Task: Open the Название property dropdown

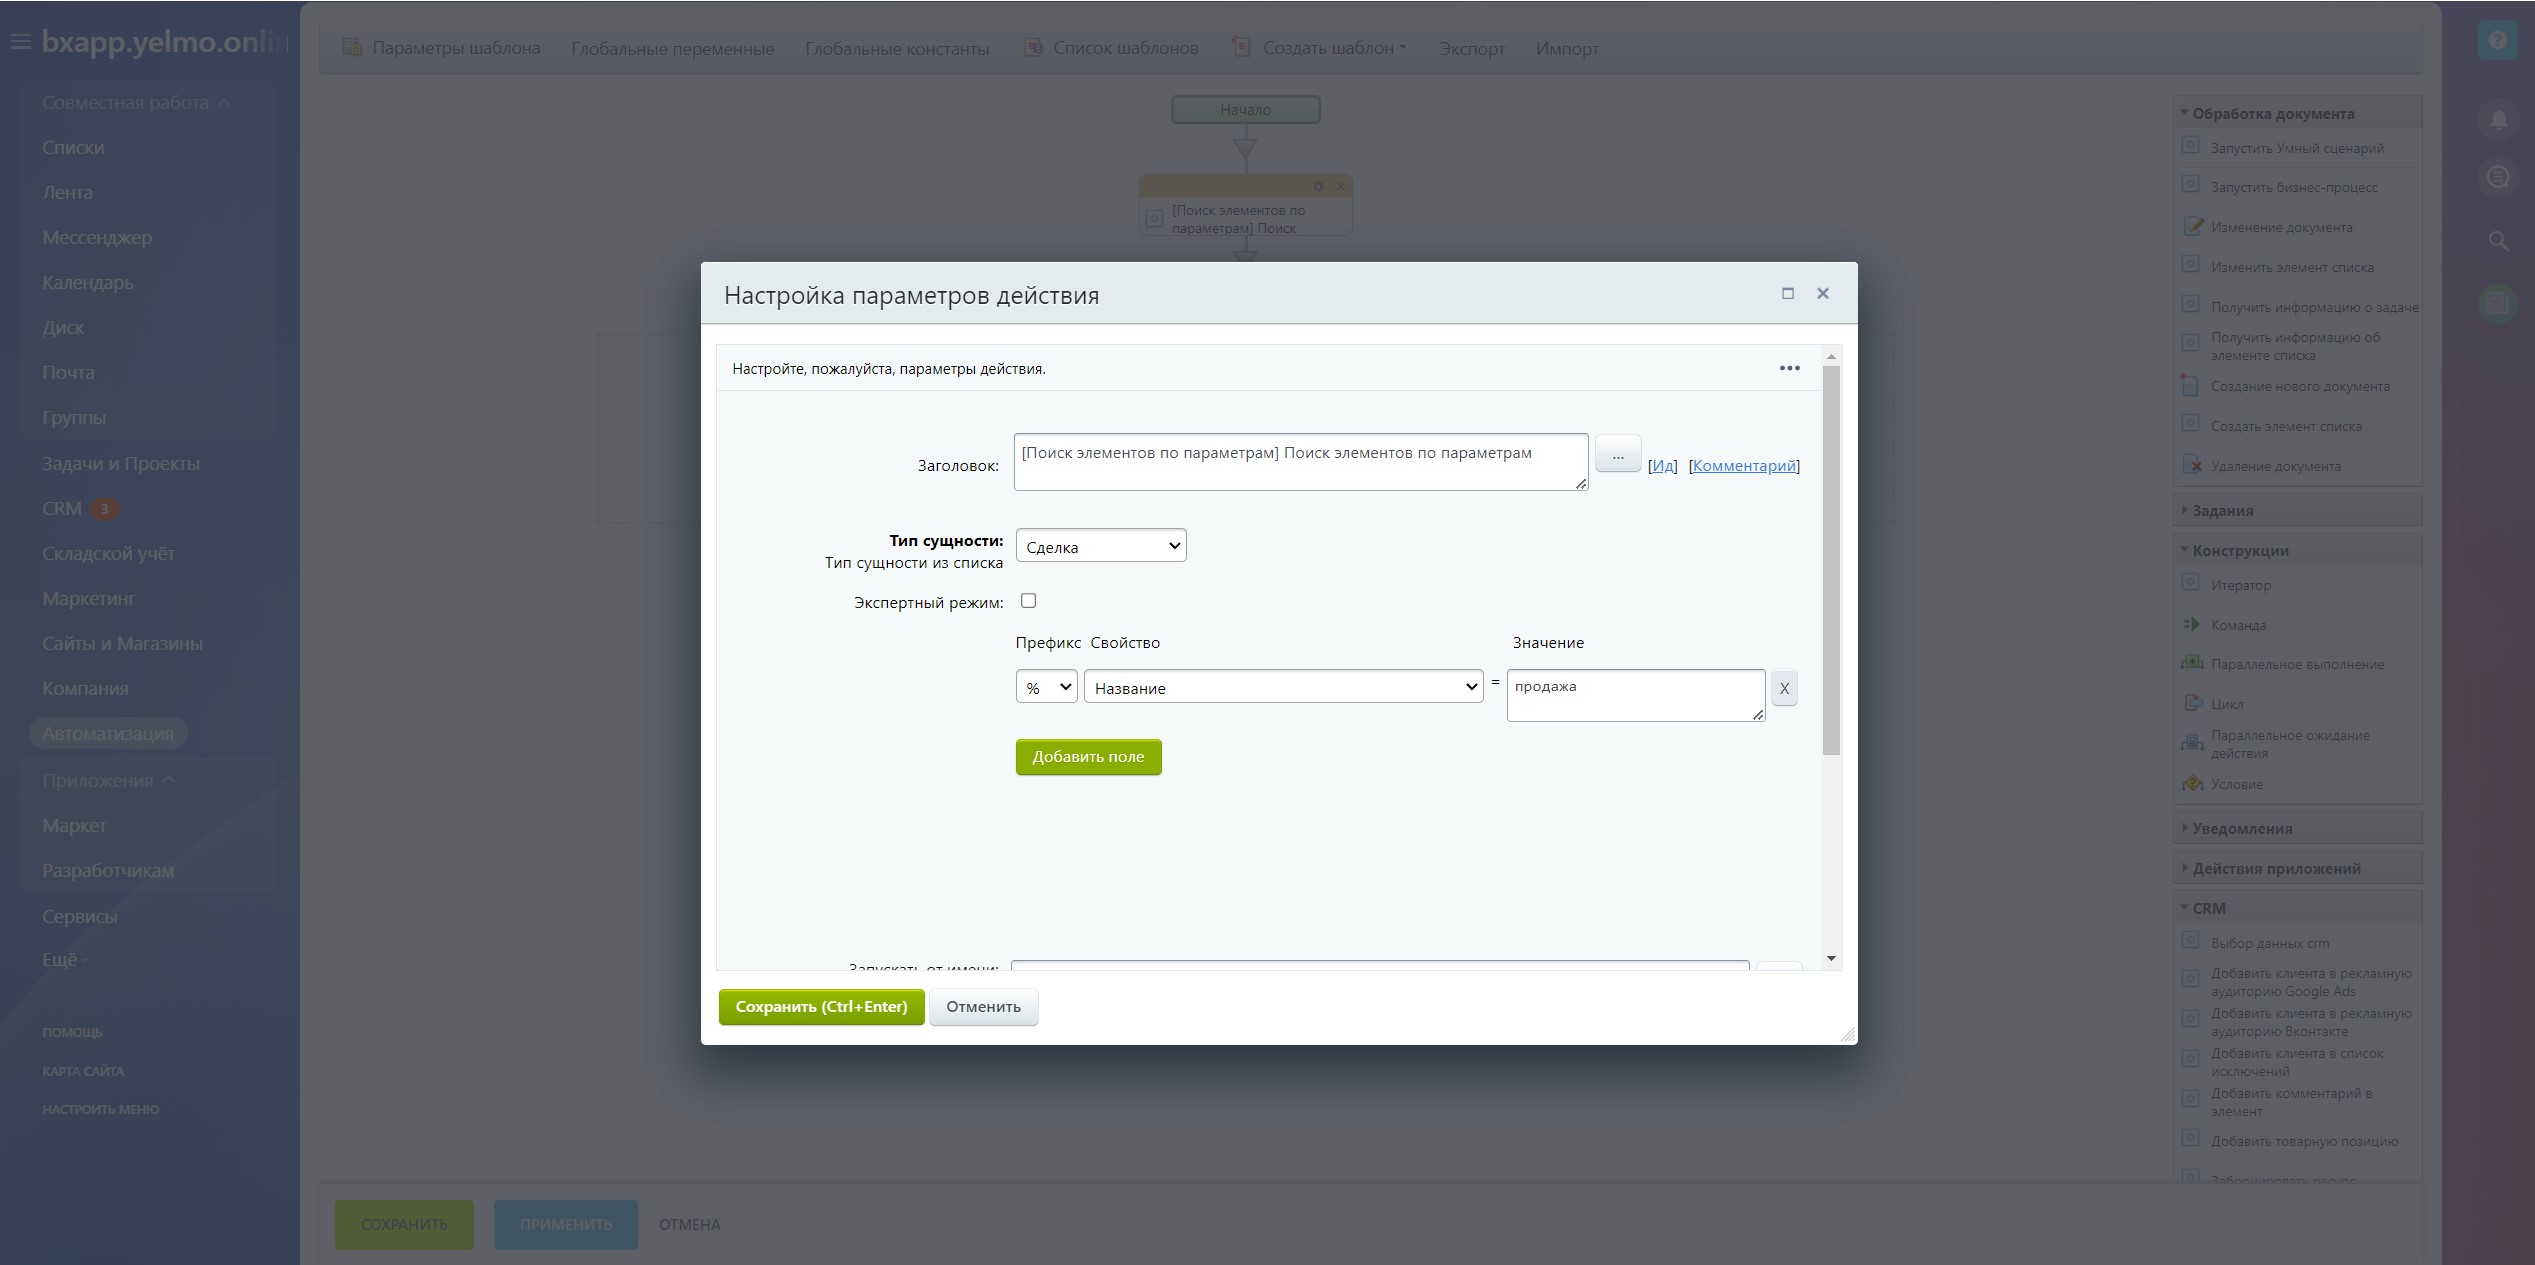Action: [x=1283, y=687]
